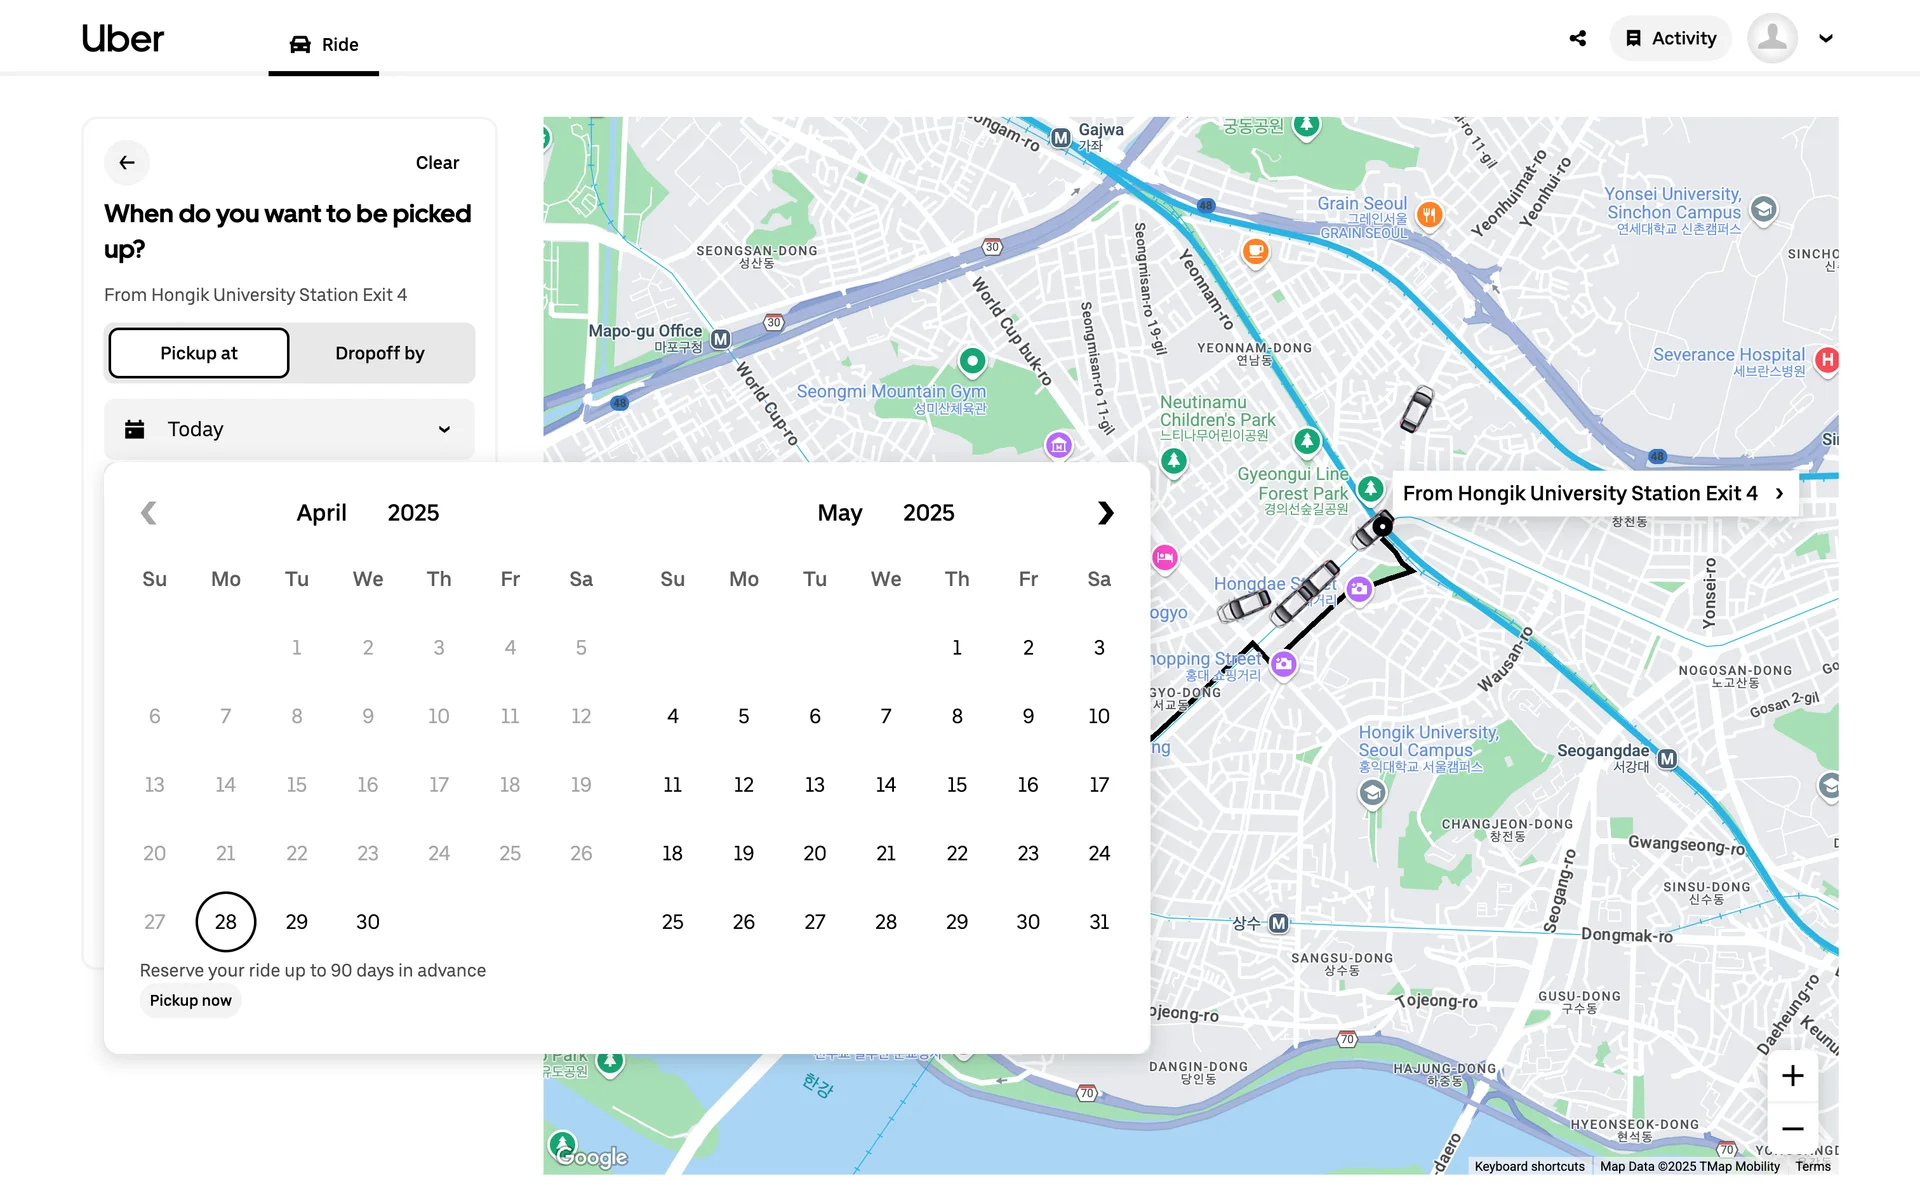This screenshot has width=1920, height=1200.
Task: Open account menu chevron in header
Action: click(x=1826, y=38)
